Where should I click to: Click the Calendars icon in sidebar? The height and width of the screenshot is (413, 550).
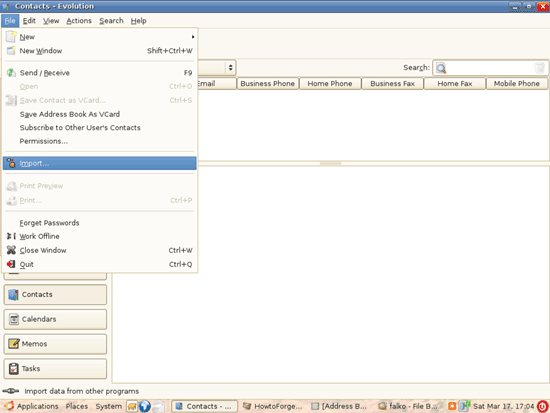14,319
